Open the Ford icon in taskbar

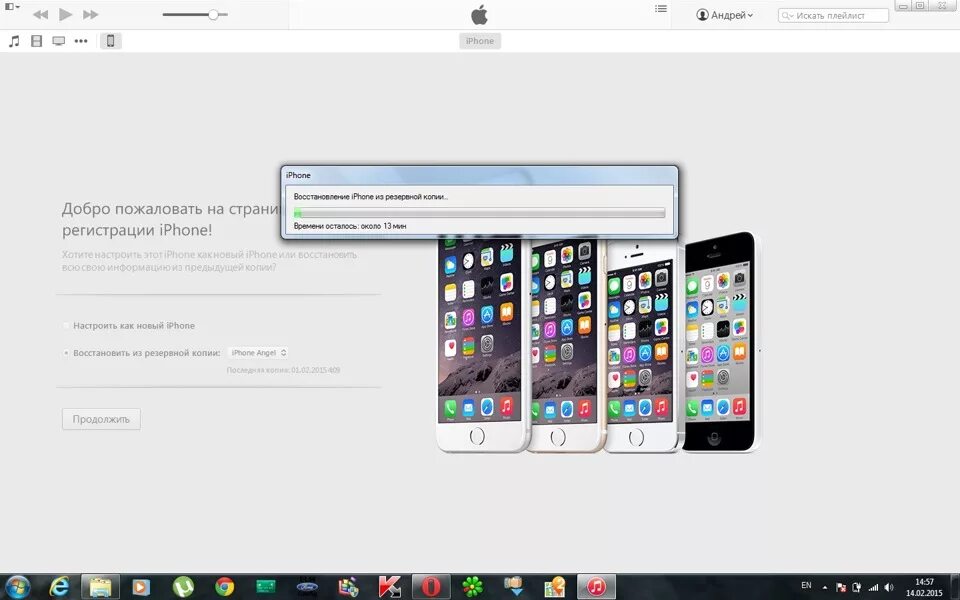click(x=307, y=587)
